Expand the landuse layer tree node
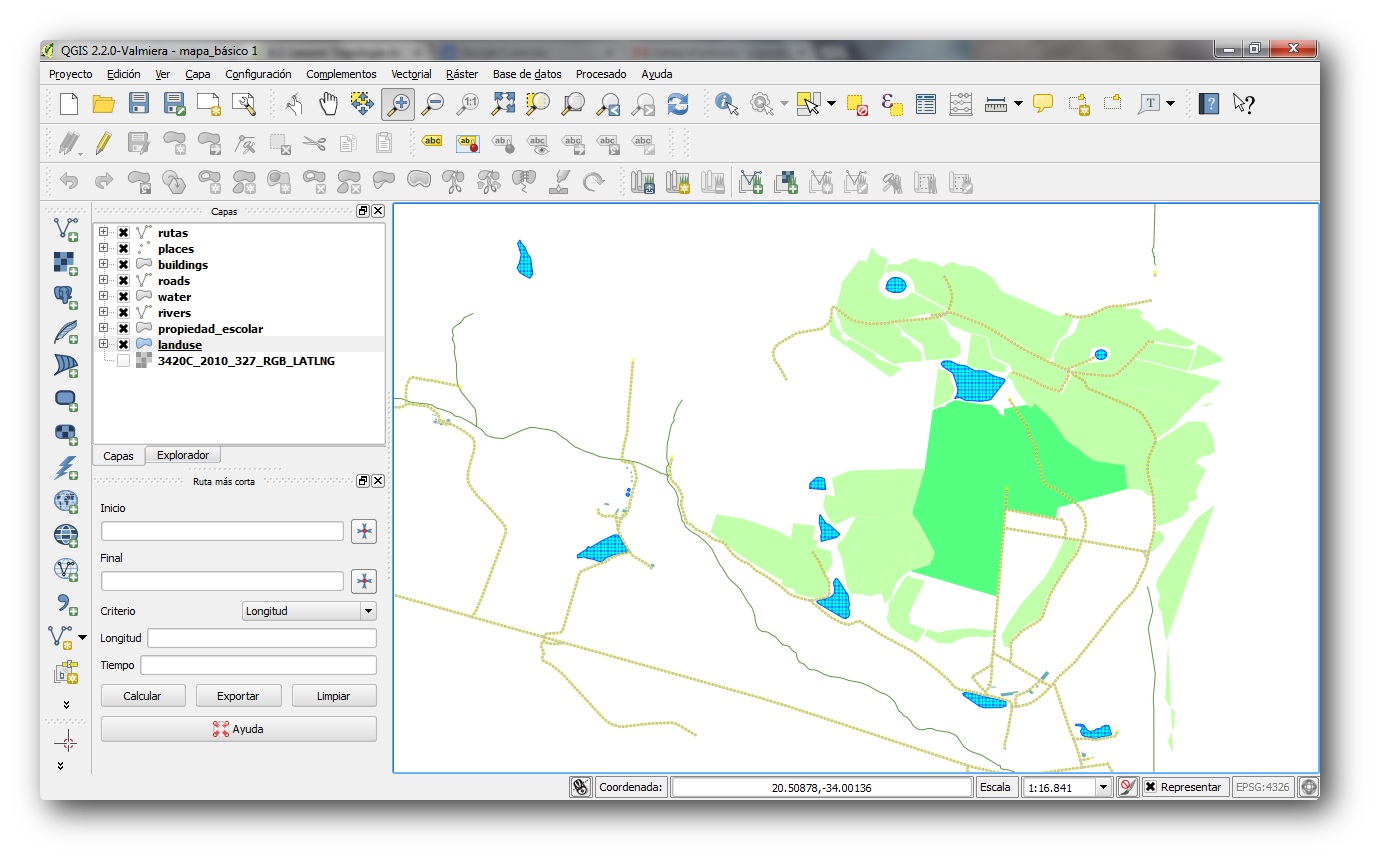Image resolution: width=1380 pixels, height=860 pixels. point(103,345)
